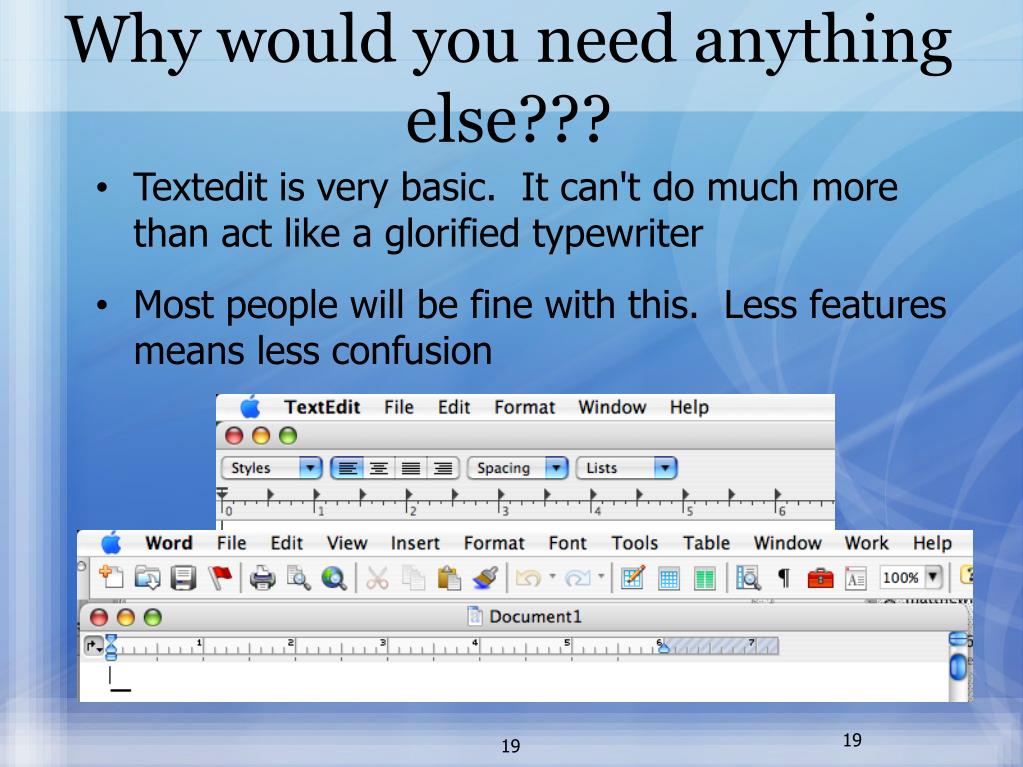Open the Apple menu in TextEdit menu bar
This screenshot has width=1023, height=767.
click(250, 407)
